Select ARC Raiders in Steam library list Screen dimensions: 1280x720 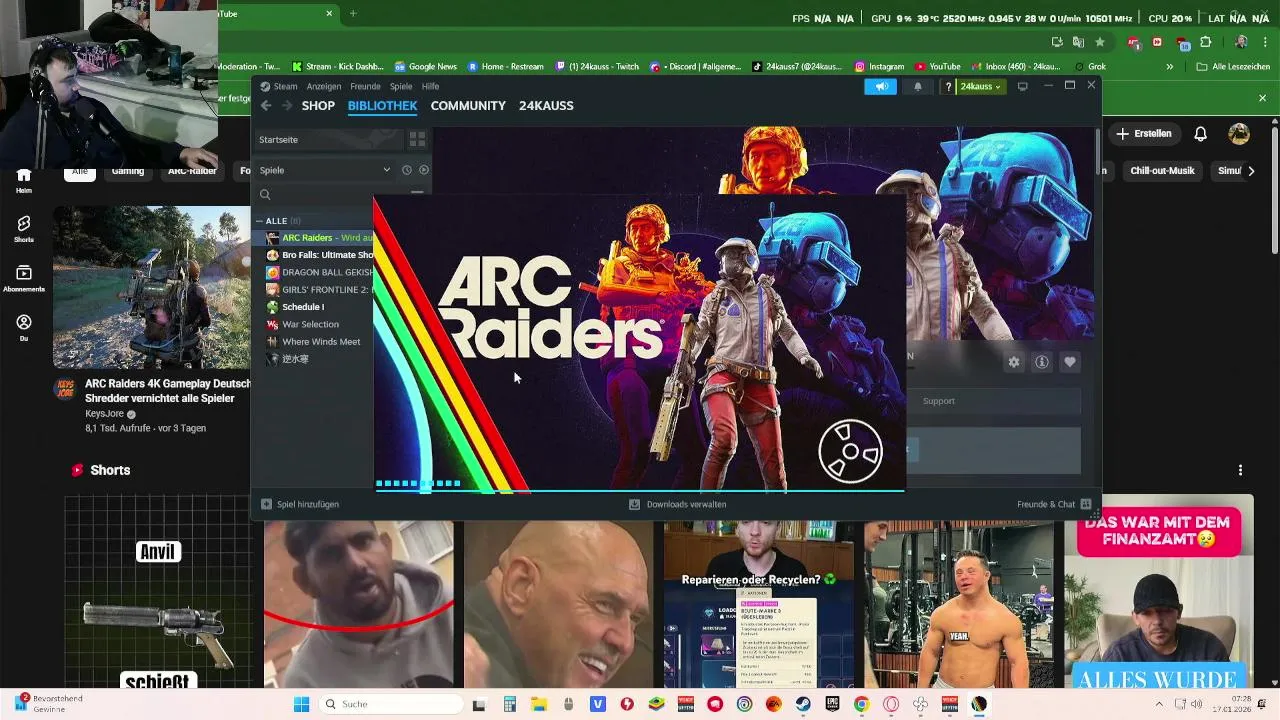pos(315,238)
